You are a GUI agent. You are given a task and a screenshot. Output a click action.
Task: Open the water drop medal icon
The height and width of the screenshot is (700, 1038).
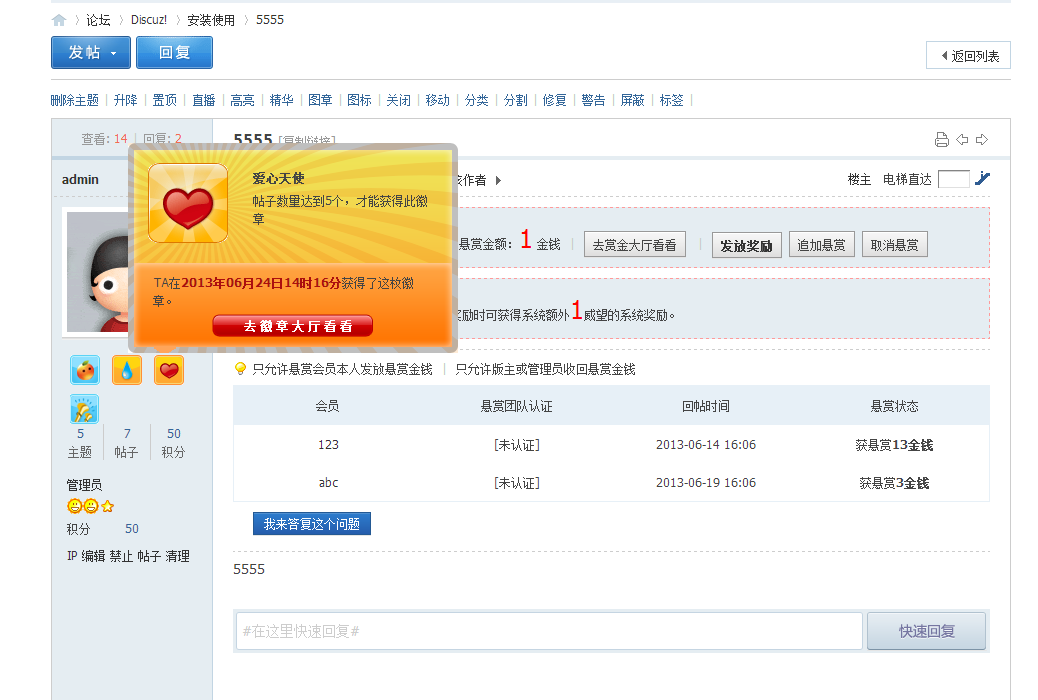coord(127,370)
